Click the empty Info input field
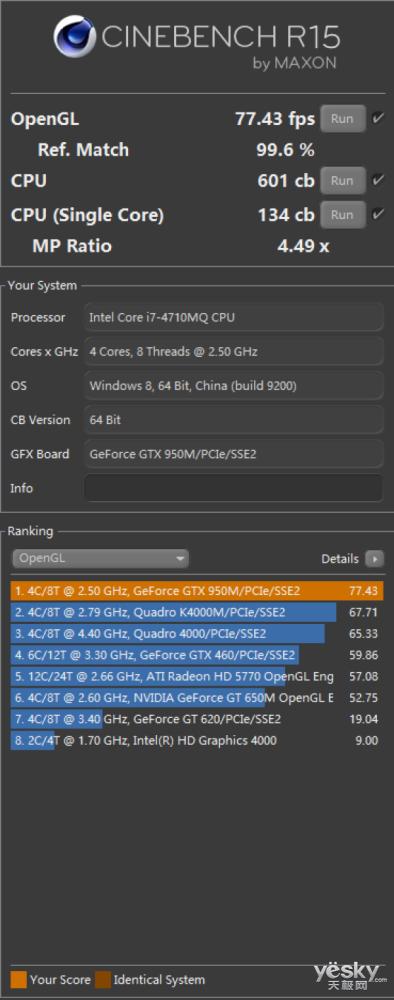394x1000 pixels. tap(233, 489)
